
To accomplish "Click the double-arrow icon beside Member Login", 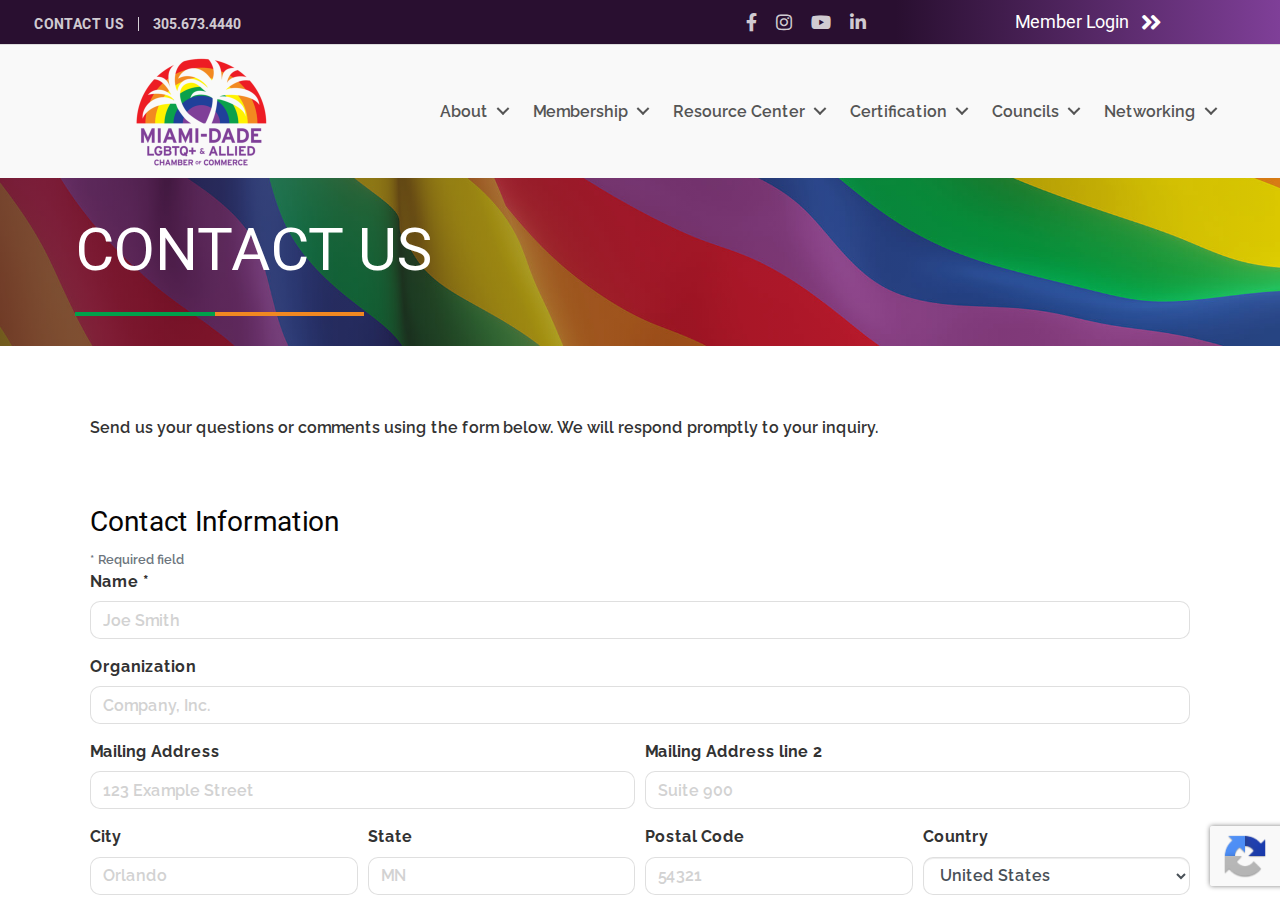I will click(1151, 22).
